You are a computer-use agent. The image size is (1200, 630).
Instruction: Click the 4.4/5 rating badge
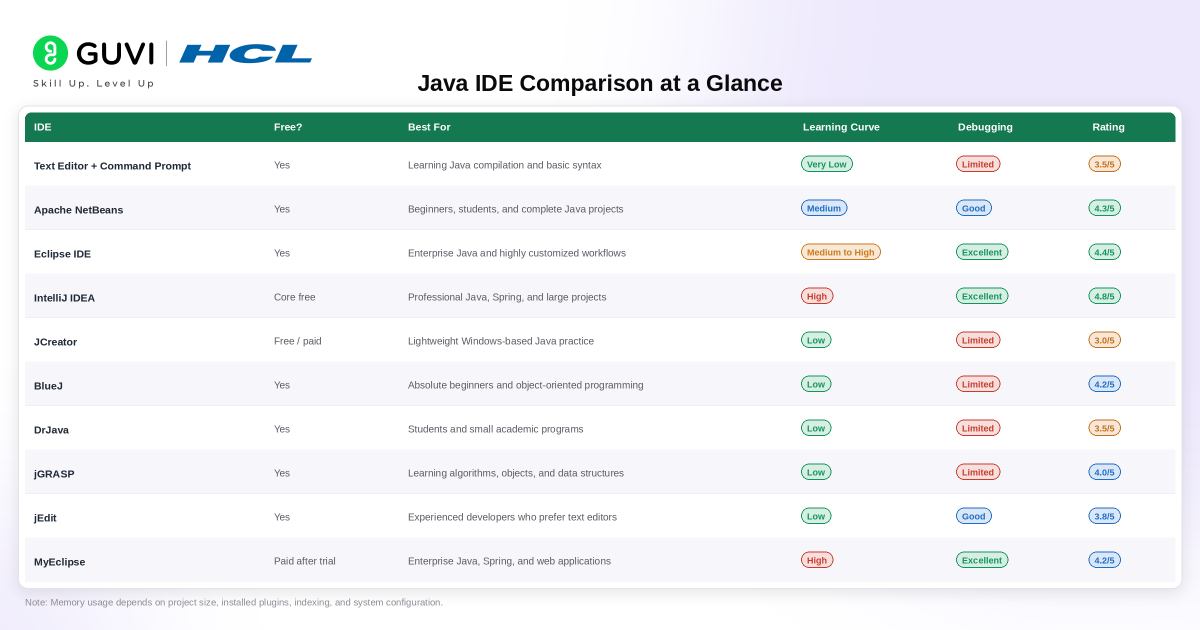1105,252
